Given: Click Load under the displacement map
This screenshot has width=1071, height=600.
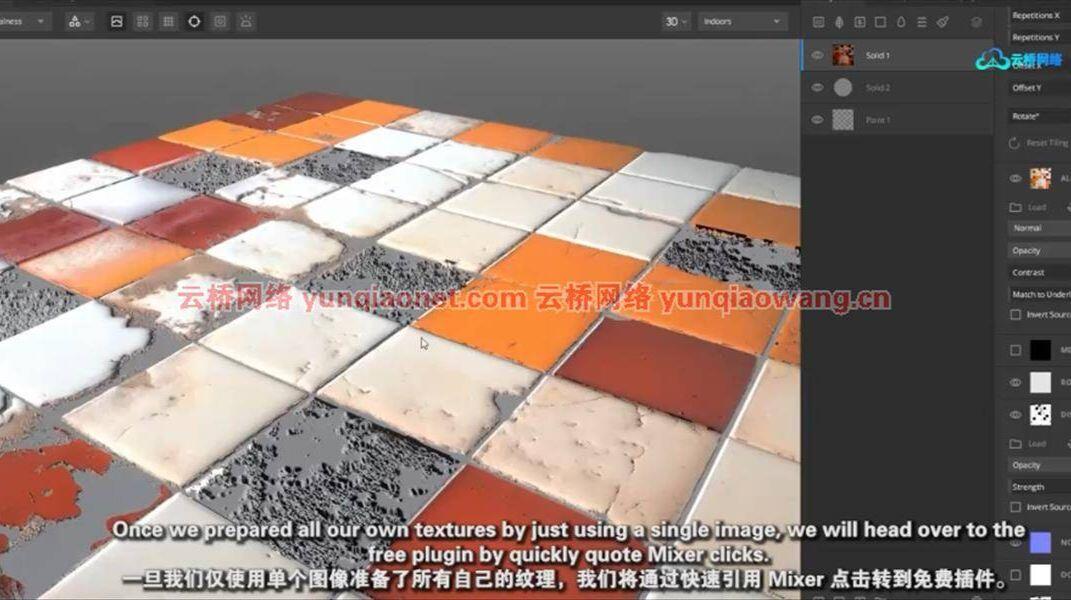Looking at the screenshot, I should (x=1029, y=444).
